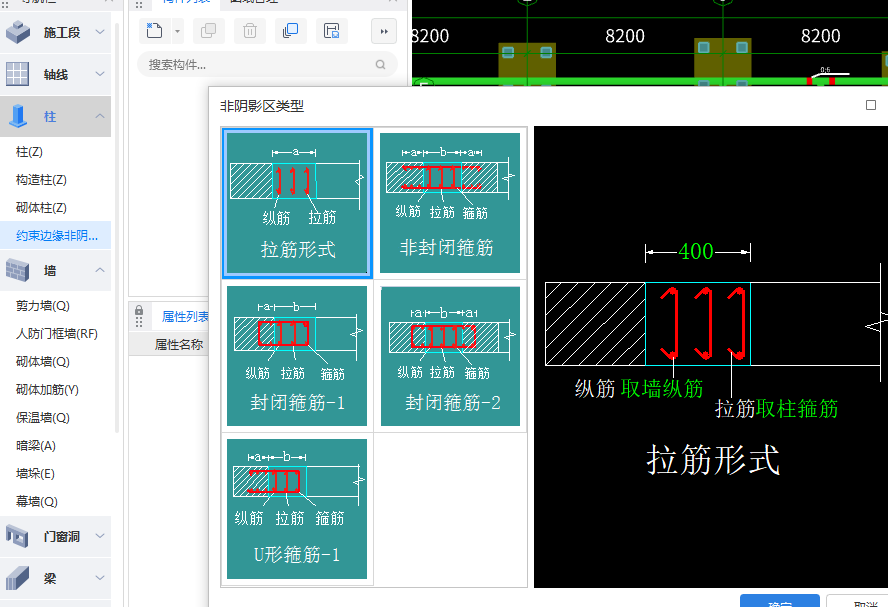
Task: Select the 封闭箍筋-1 type thumbnail
Action: point(297,356)
